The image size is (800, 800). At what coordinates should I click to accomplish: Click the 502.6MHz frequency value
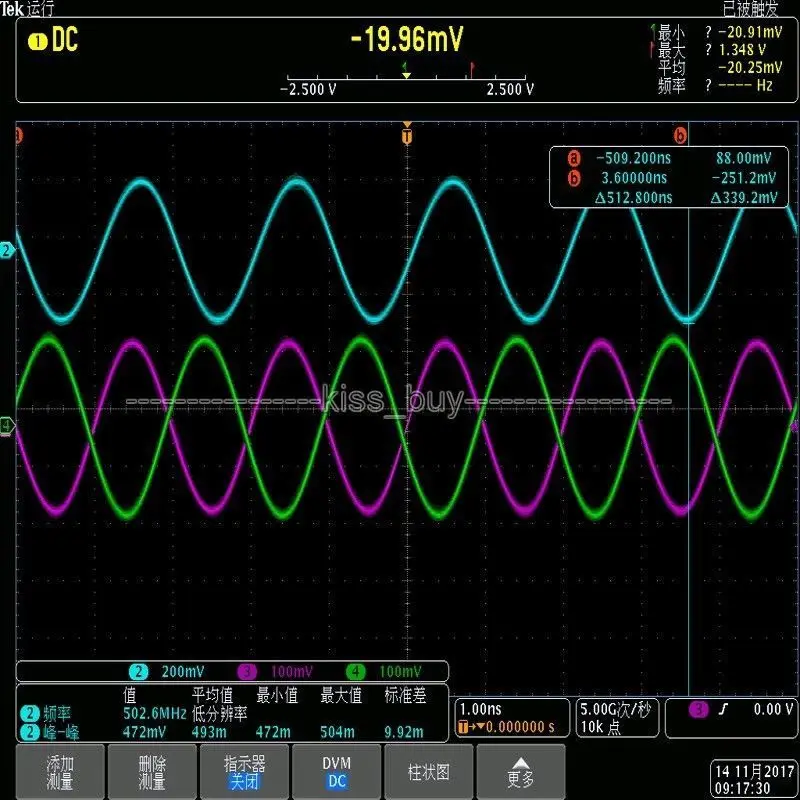point(155,713)
